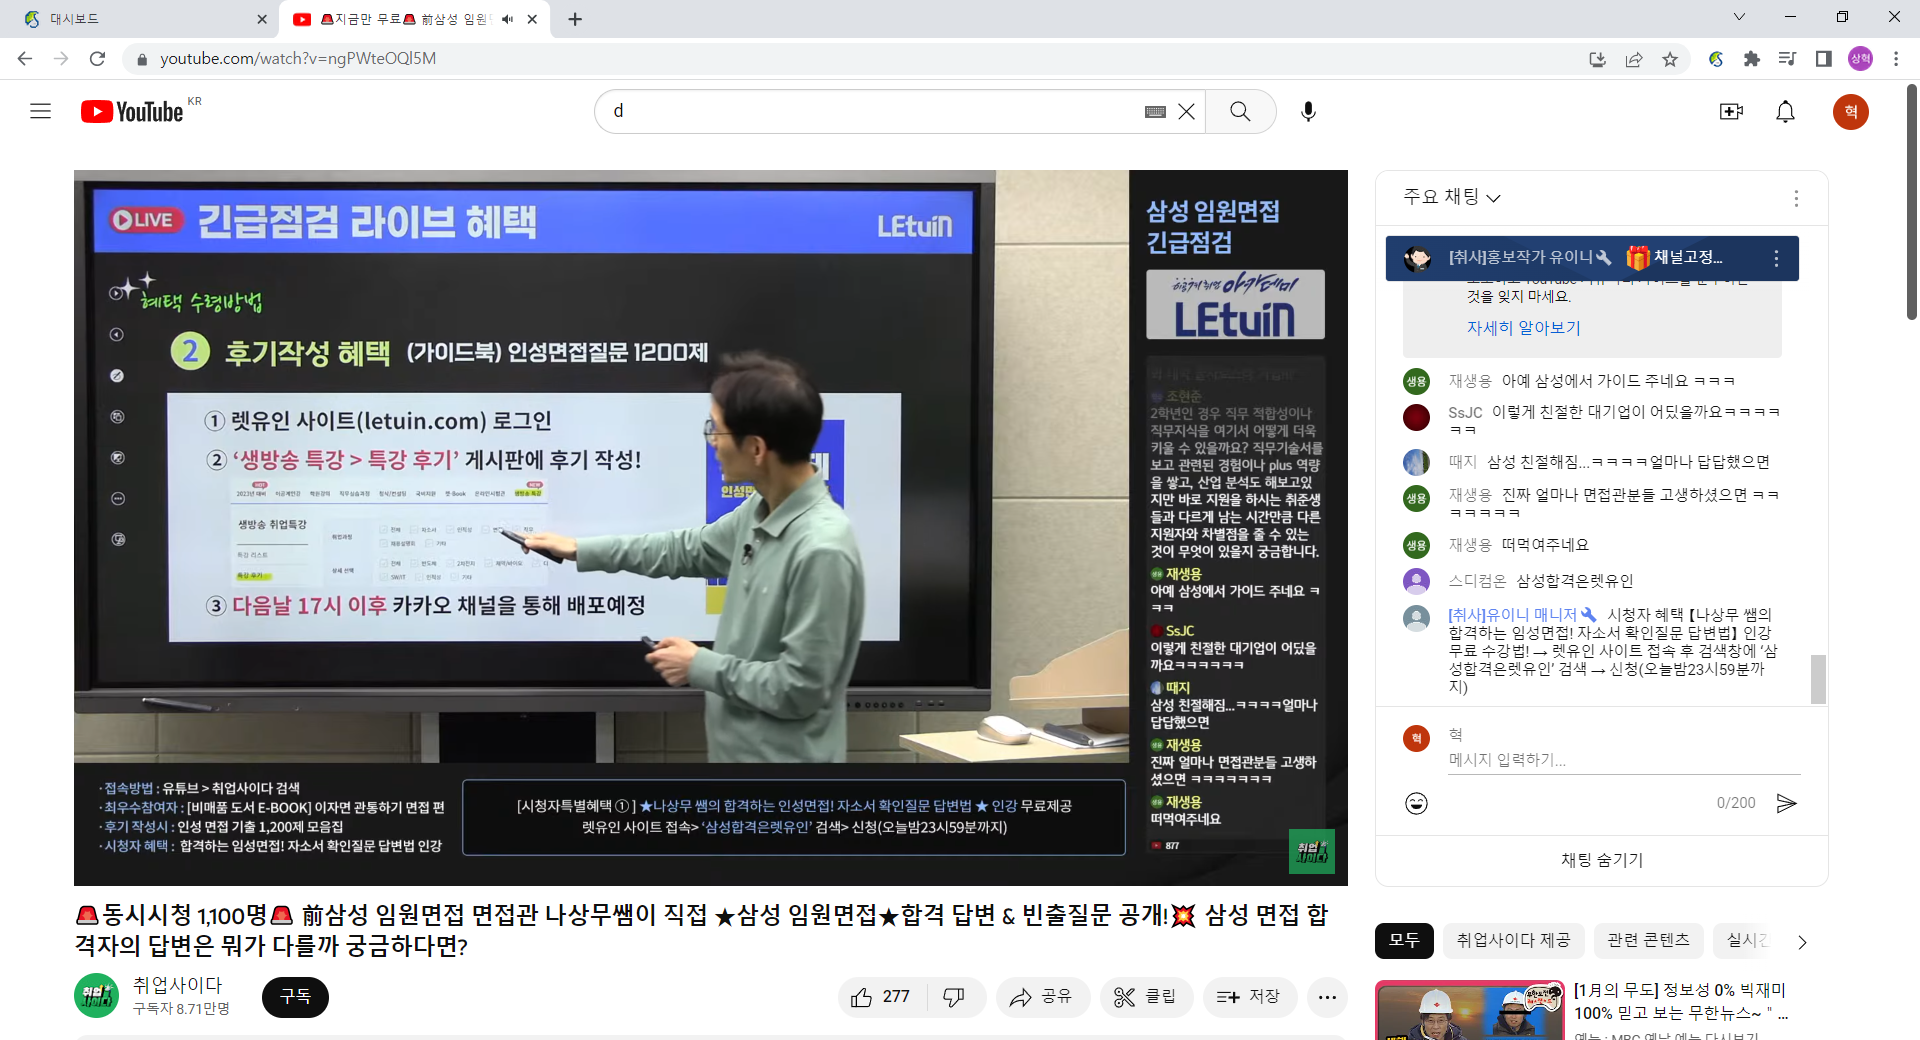Screen dimensions: 1920x1040
Task: Open the YouTube guide hamburger menu
Action: tap(40, 111)
